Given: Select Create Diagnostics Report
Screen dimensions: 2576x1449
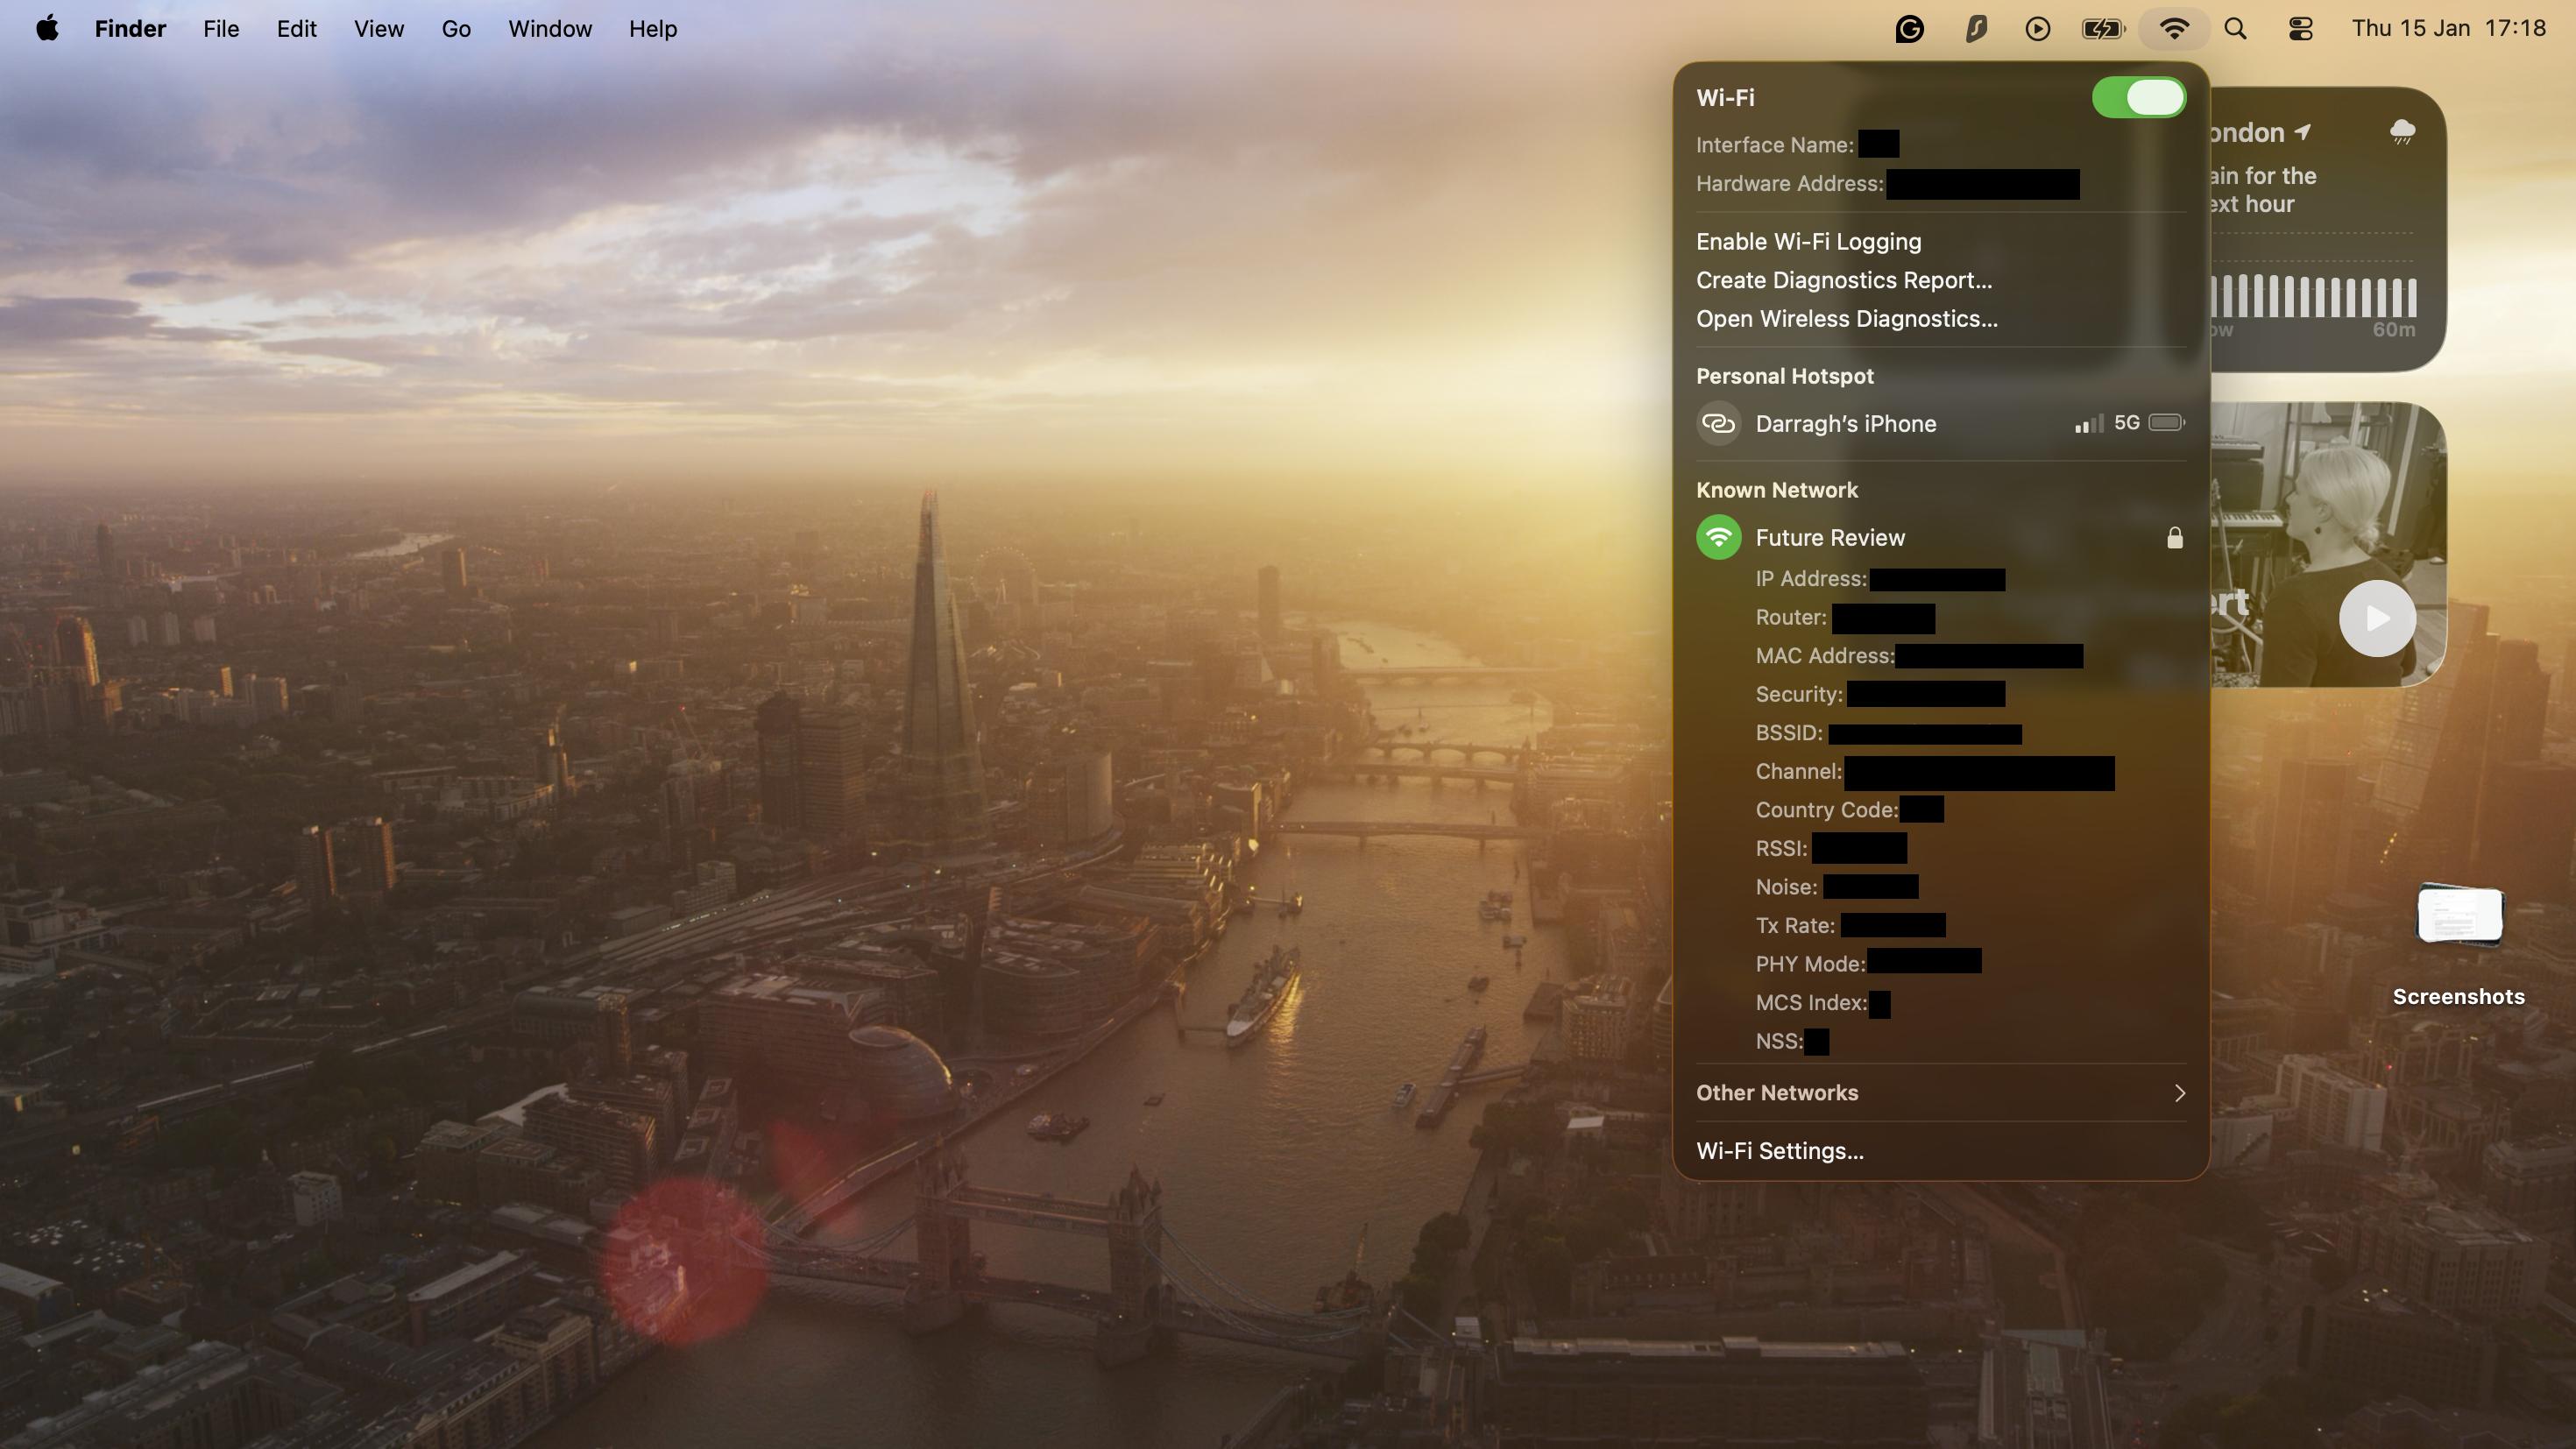Looking at the screenshot, I should click(1843, 280).
